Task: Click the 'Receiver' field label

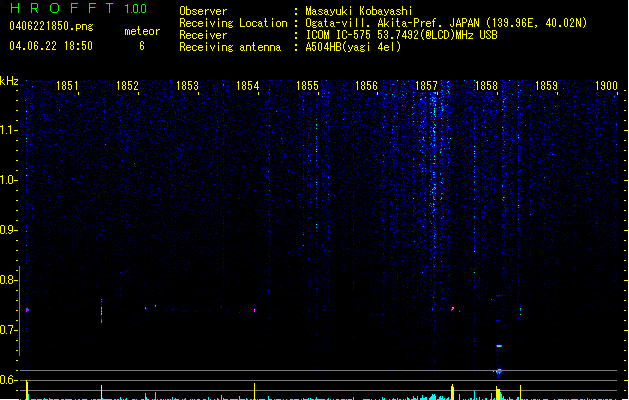Action: (x=203, y=35)
